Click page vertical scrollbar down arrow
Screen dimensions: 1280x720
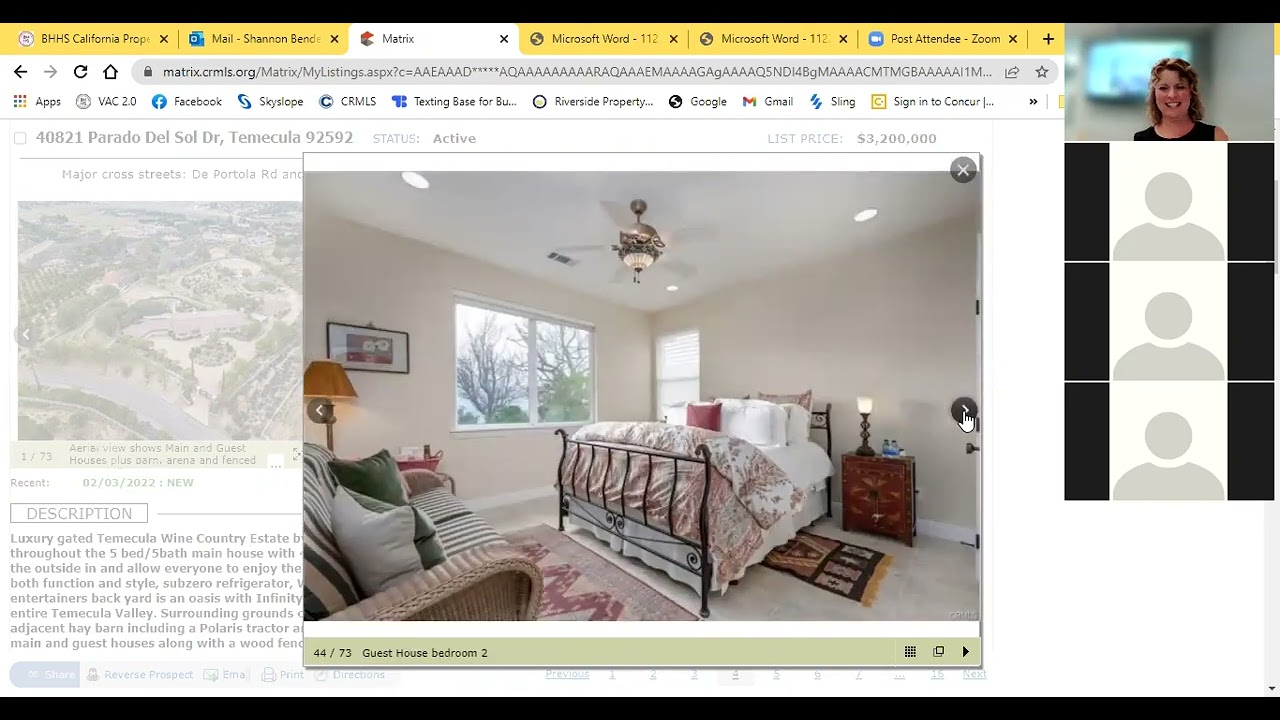pyautogui.click(x=1272, y=688)
